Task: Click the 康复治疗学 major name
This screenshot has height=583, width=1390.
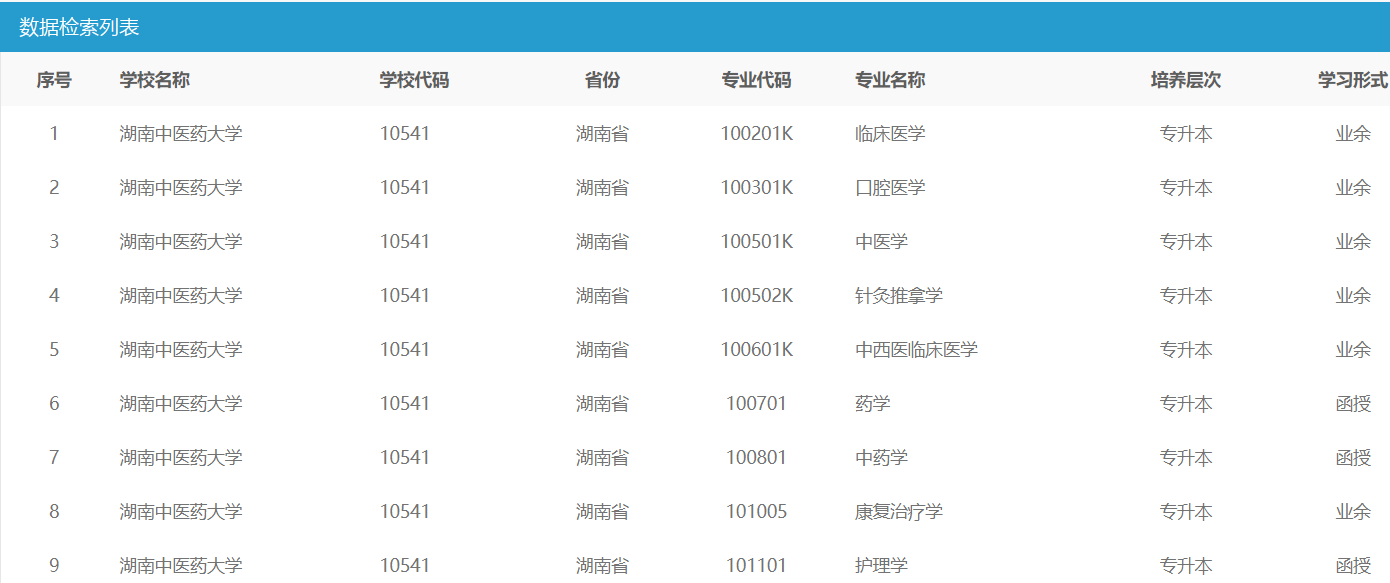Action: coord(898,512)
